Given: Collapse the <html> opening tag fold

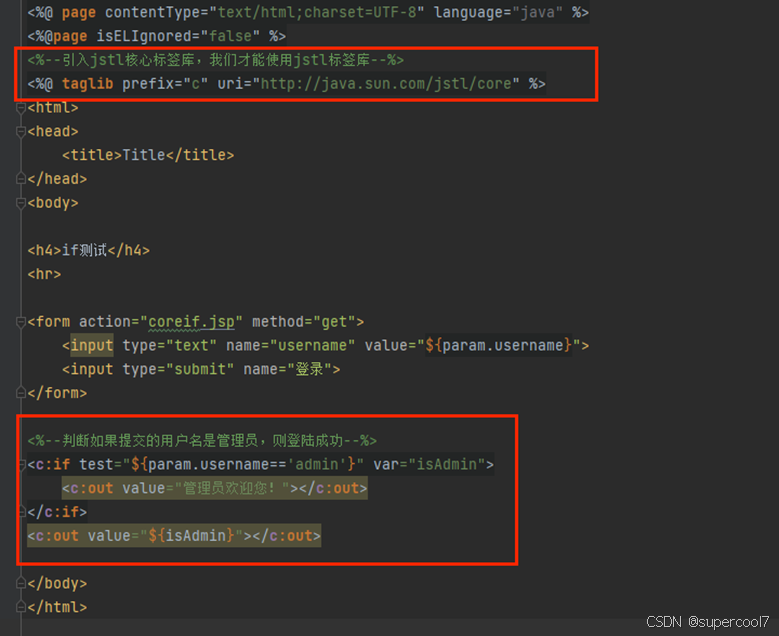Looking at the screenshot, I should tap(20, 108).
